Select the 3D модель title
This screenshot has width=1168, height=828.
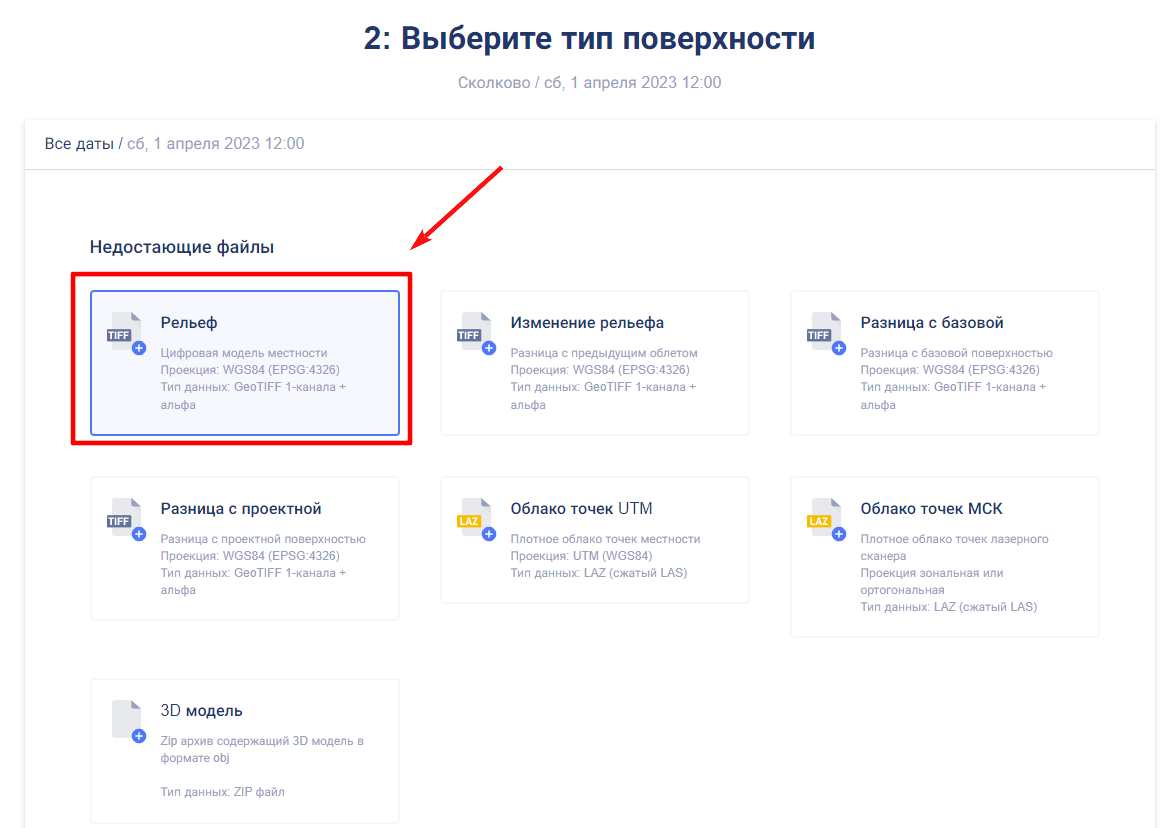(202, 711)
